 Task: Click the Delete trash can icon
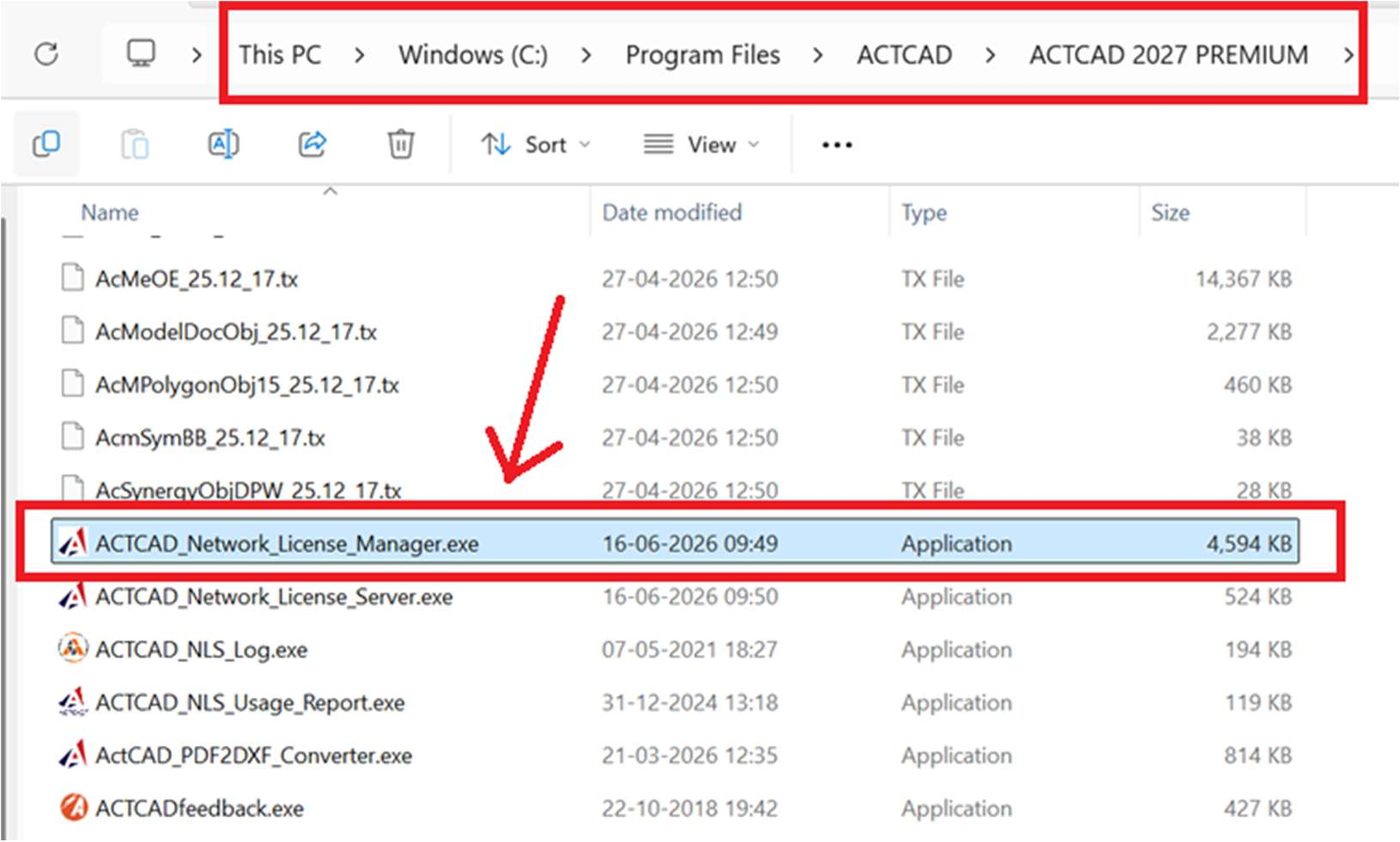click(401, 145)
